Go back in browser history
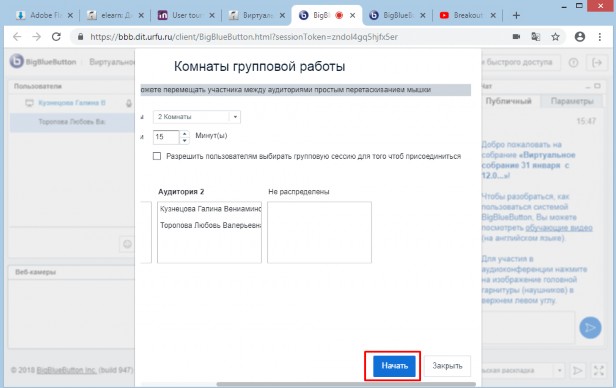616x388 pixels. [x=17, y=37]
